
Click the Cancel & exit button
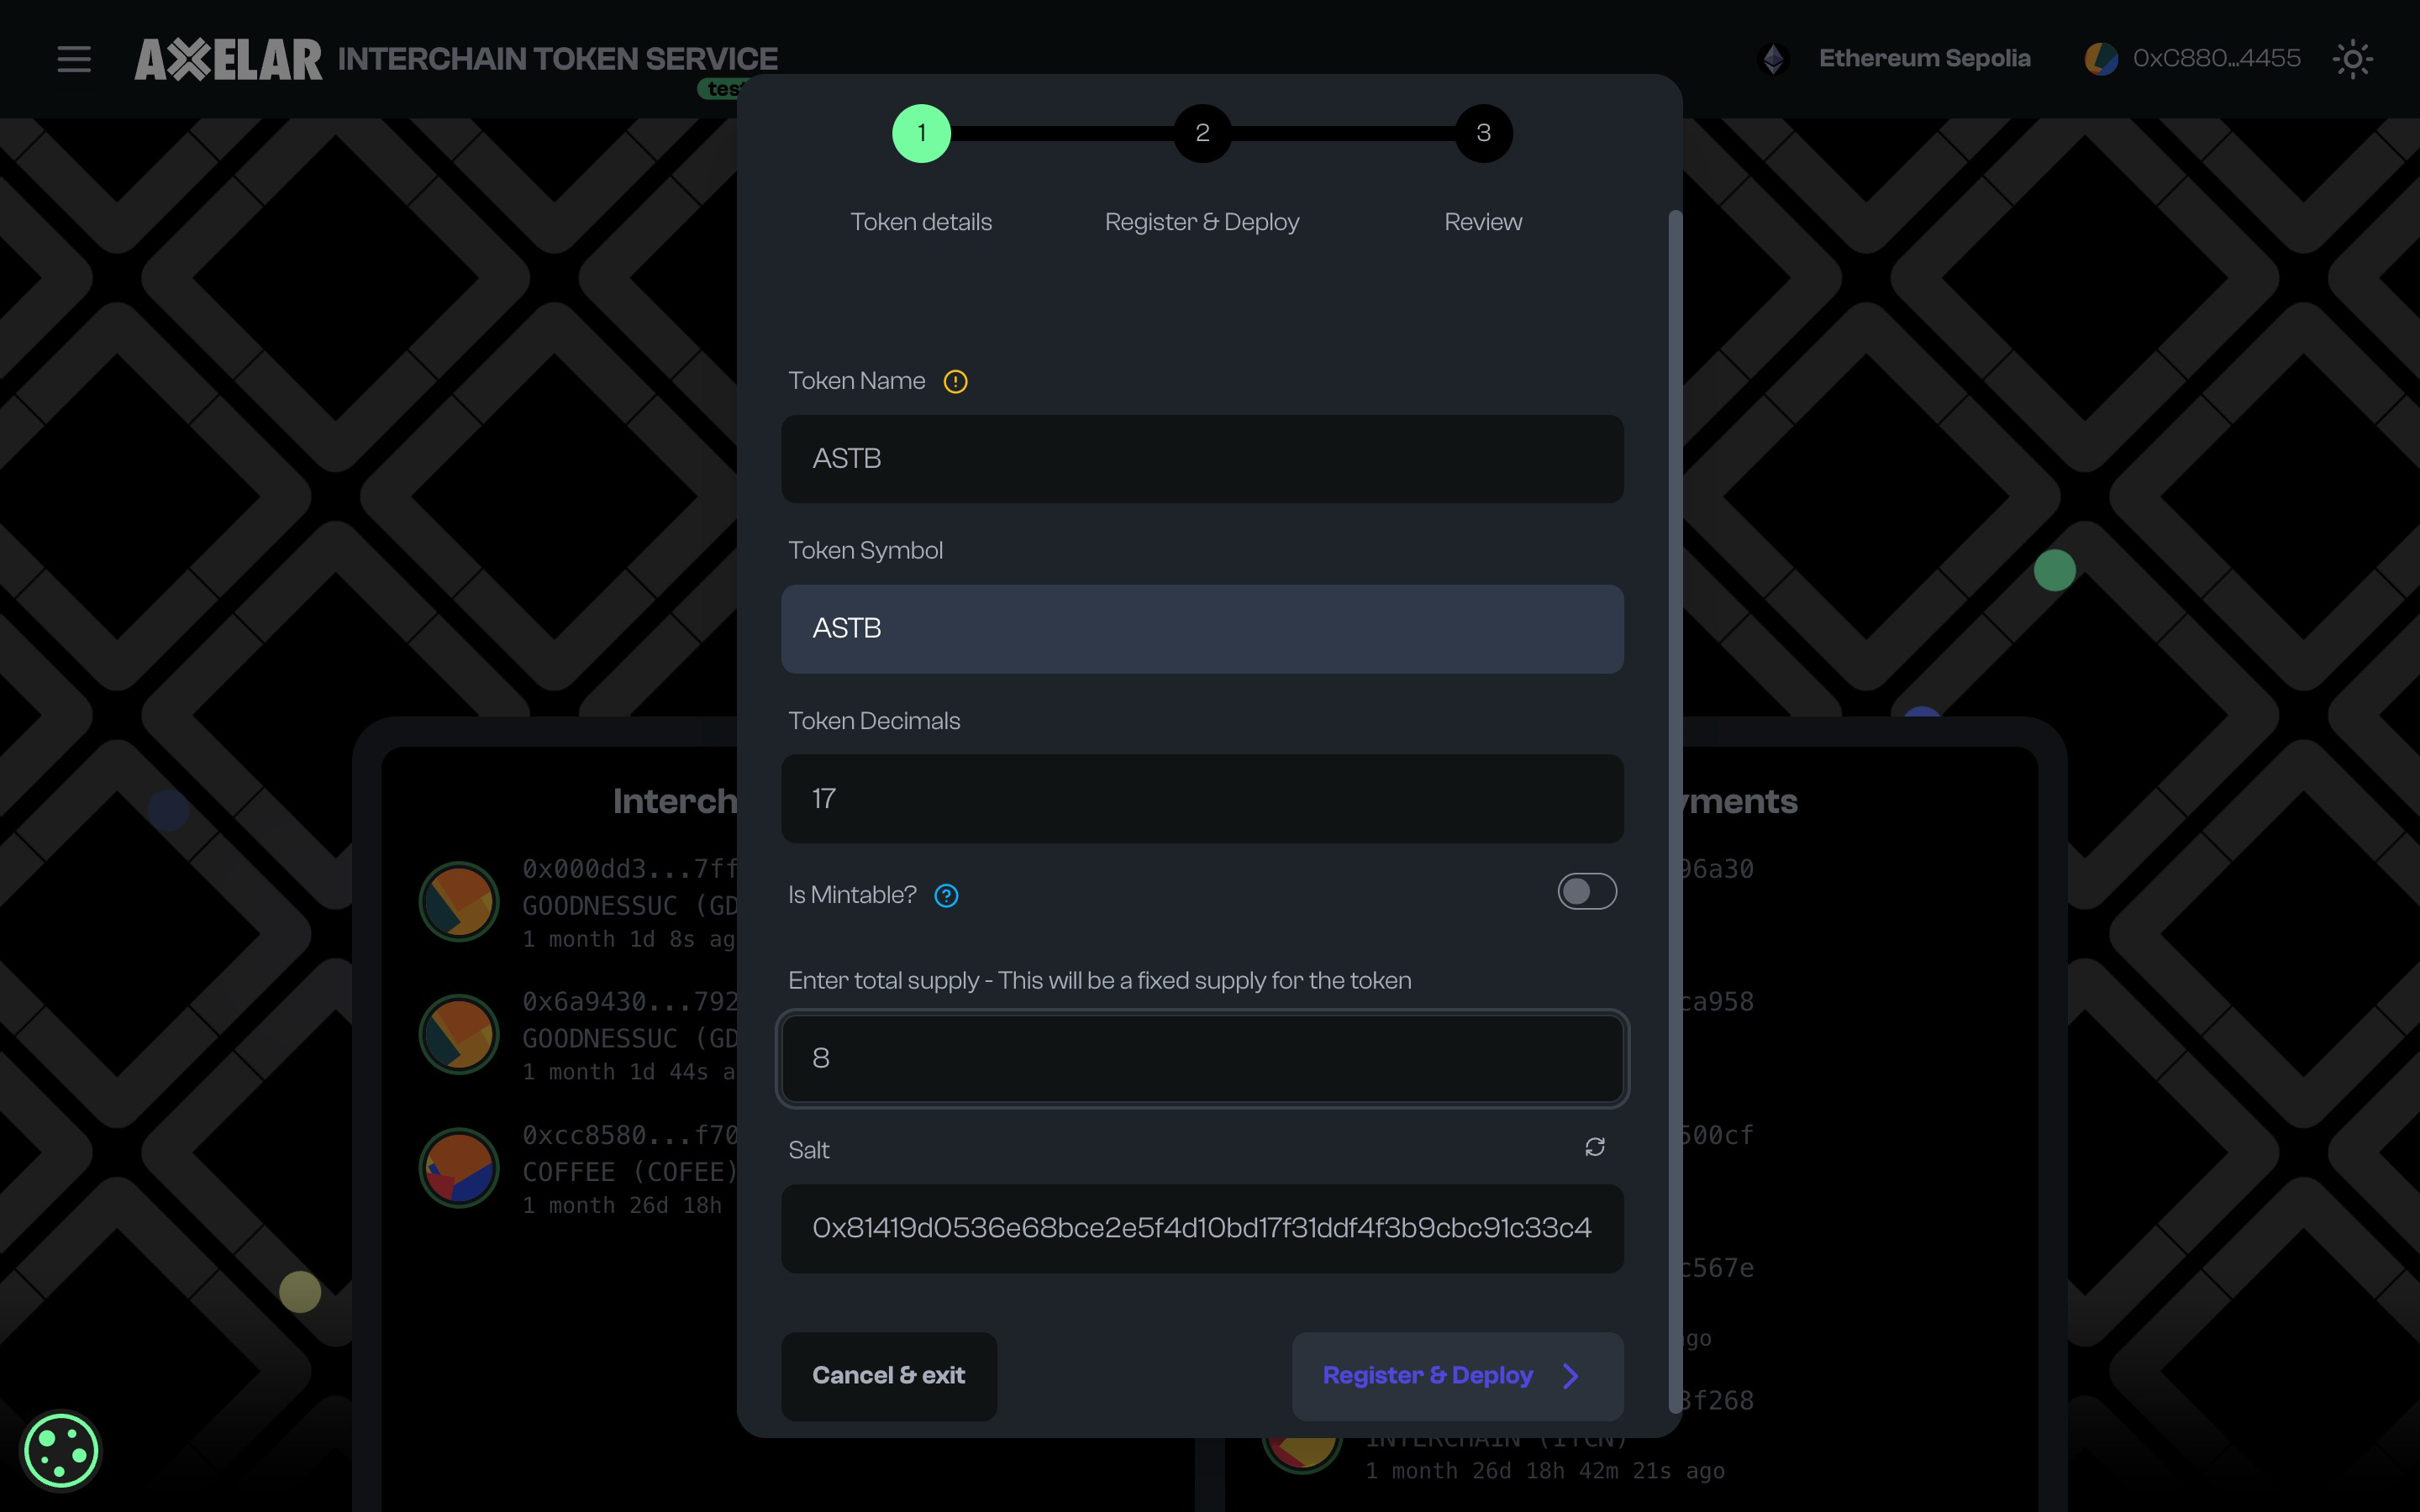(889, 1376)
